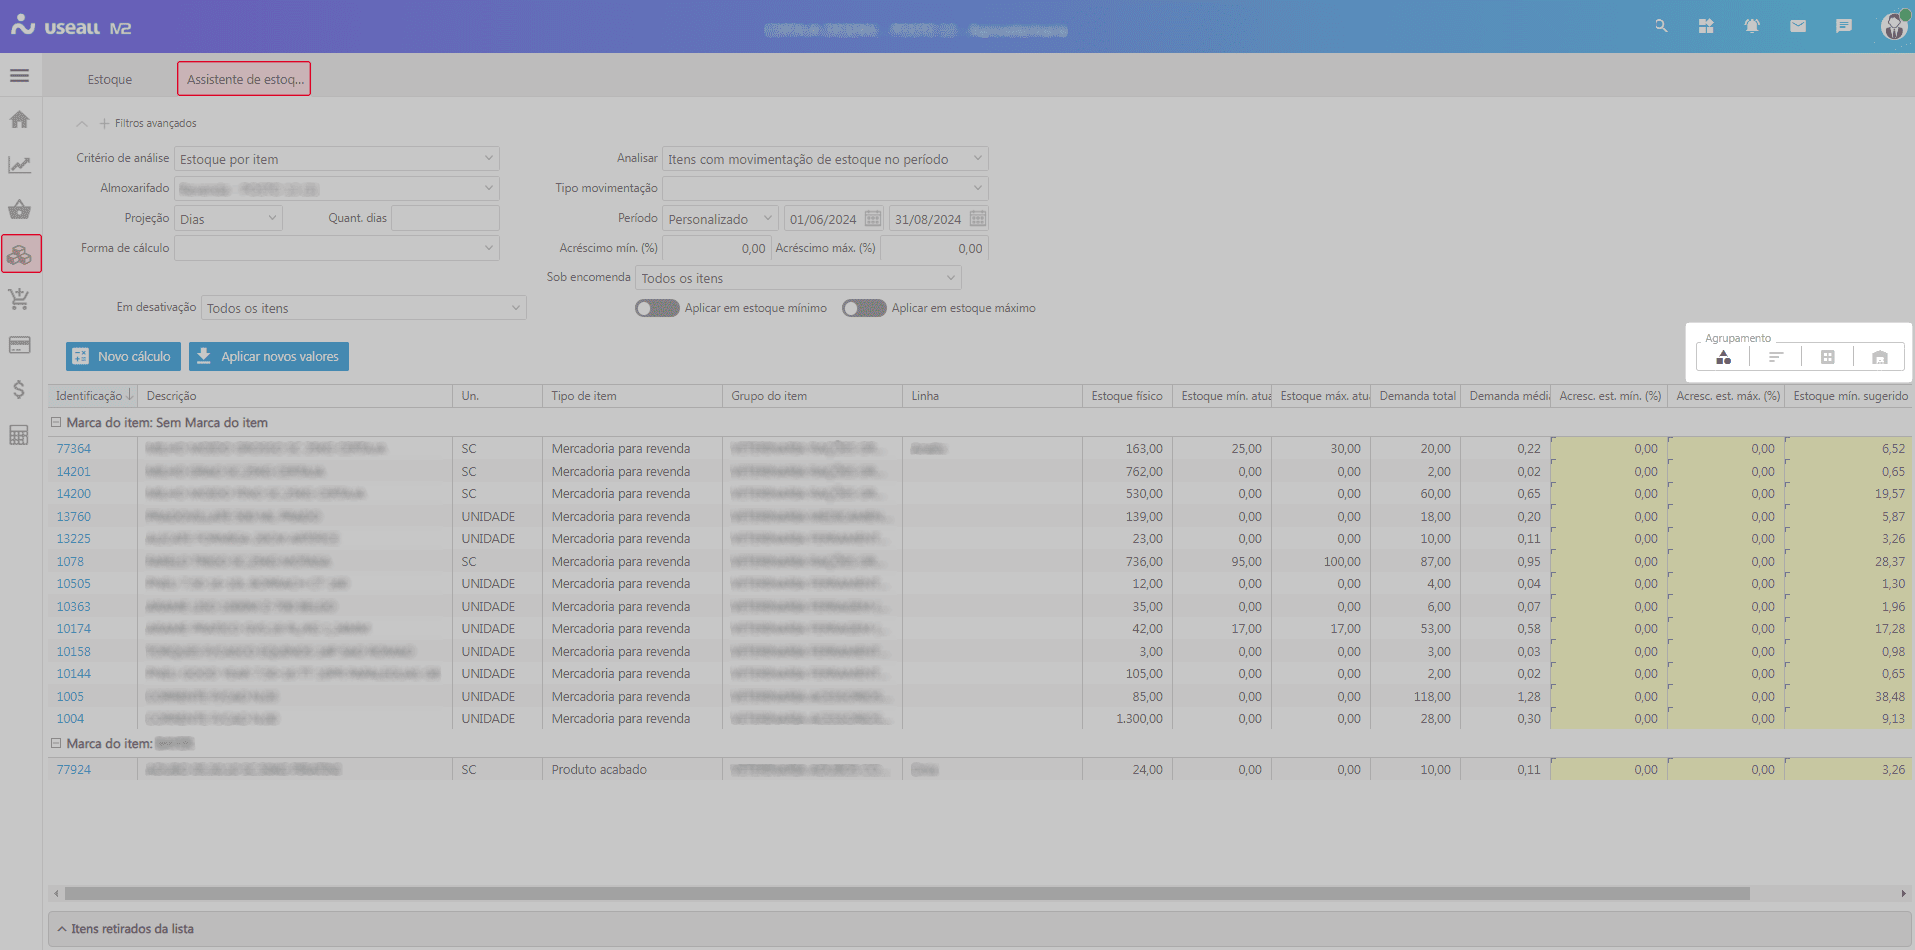This screenshot has width=1915, height=950.
Task: Open Critério de análise dropdown
Action: (337, 159)
